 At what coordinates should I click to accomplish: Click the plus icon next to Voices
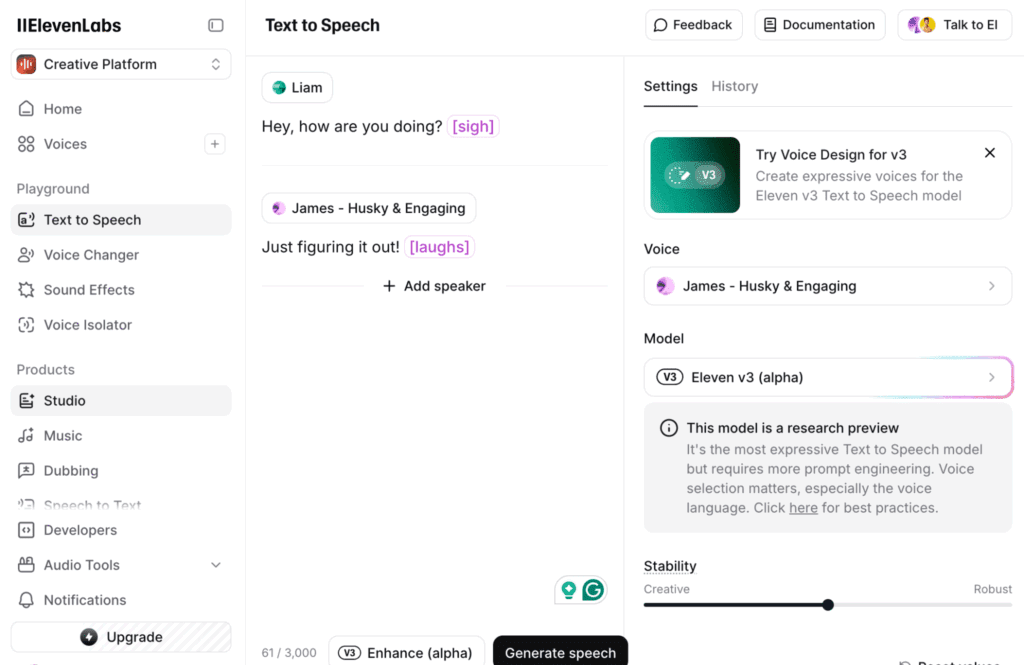[215, 144]
